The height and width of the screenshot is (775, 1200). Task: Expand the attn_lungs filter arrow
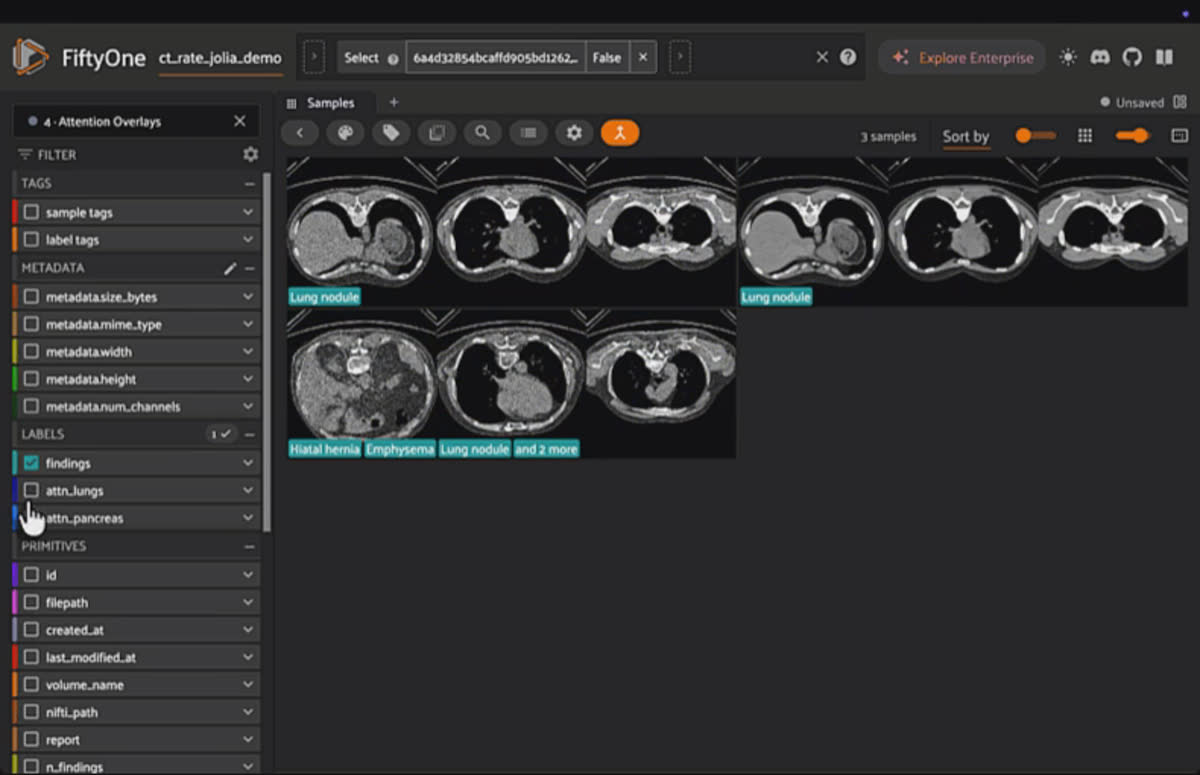click(x=248, y=491)
